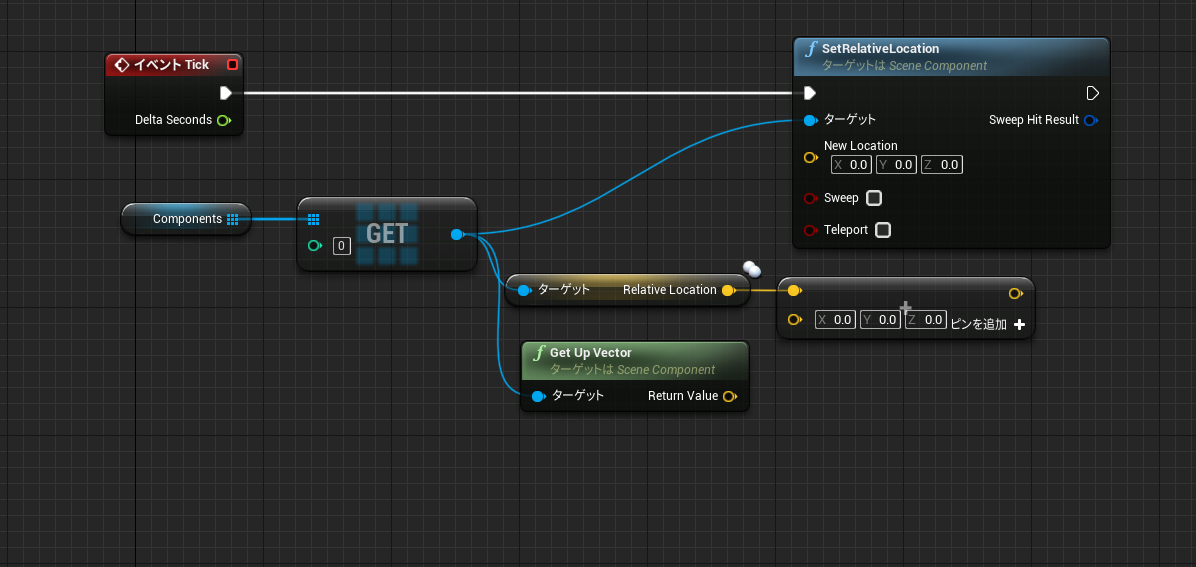1196x567 pixels.
Task: Click the Delta Seconds output pin
Action: coord(223,120)
